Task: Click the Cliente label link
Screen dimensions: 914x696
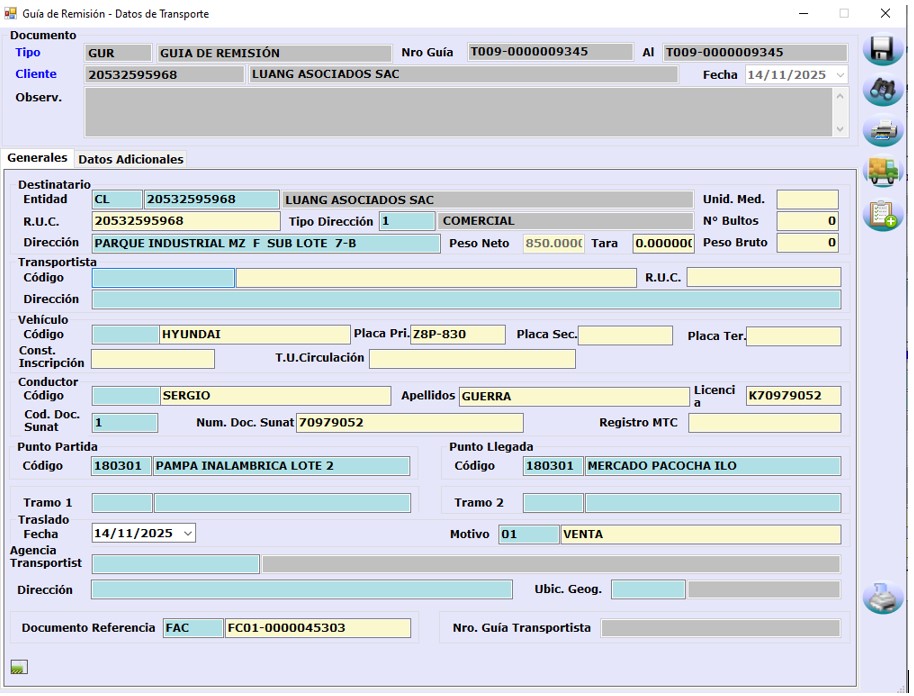Action: click(36, 74)
